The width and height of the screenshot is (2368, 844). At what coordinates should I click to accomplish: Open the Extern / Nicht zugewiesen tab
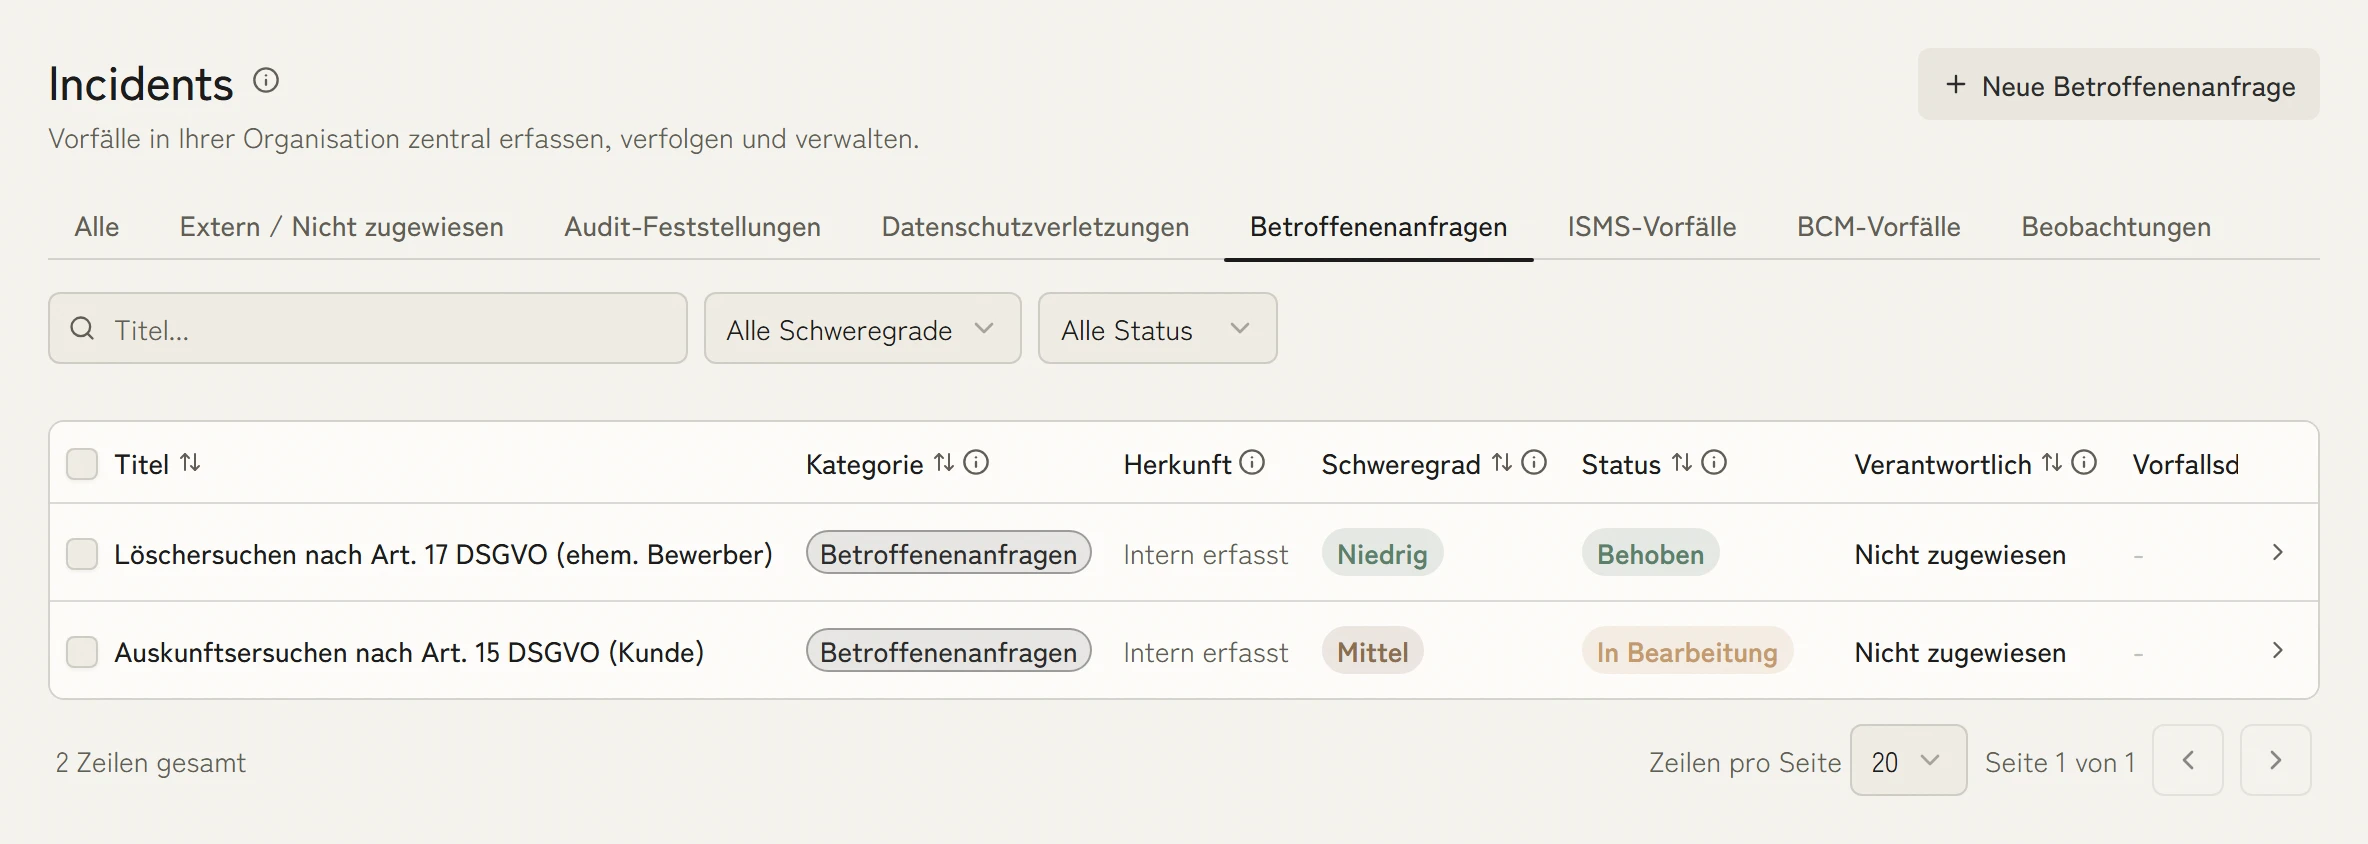click(x=342, y=227)
